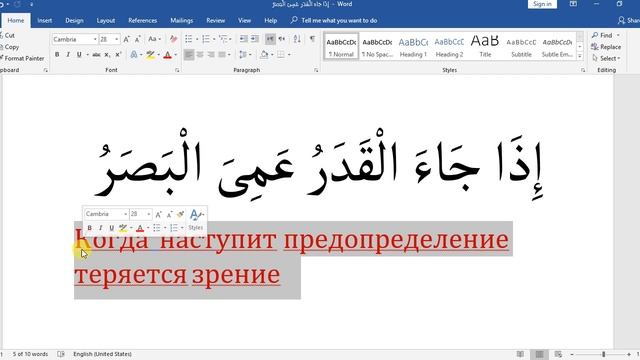Screen dimensions: 640x360
Task: Move the zoom slider in the status bar
Action: click(603, 354)
